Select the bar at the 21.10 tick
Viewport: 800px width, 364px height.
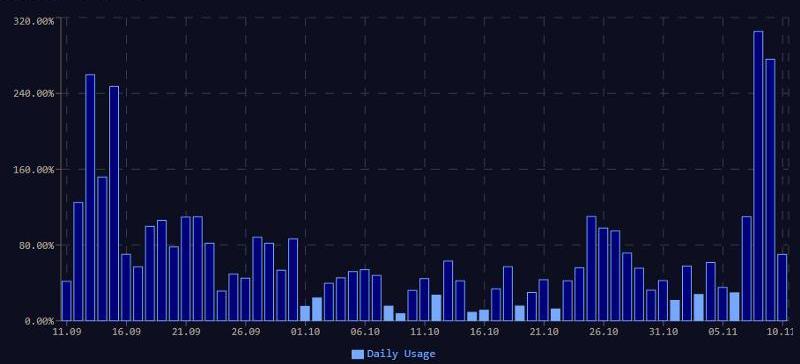point(543,300)
